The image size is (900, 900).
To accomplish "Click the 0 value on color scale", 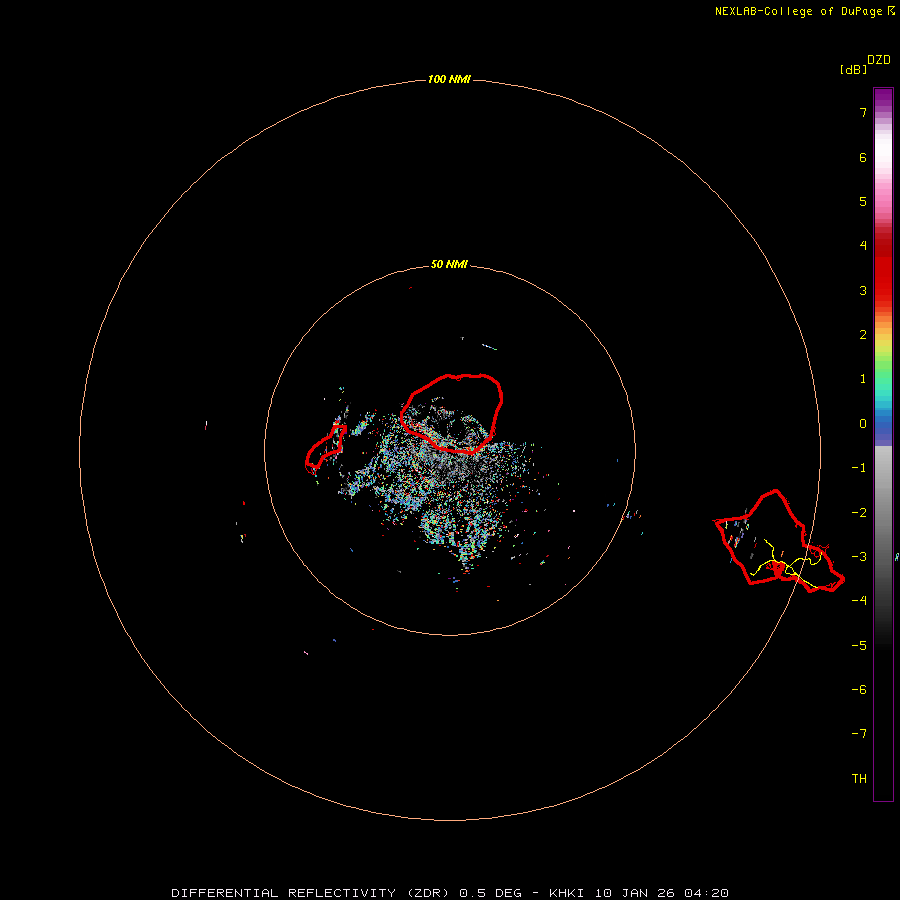I will [863, 424].
